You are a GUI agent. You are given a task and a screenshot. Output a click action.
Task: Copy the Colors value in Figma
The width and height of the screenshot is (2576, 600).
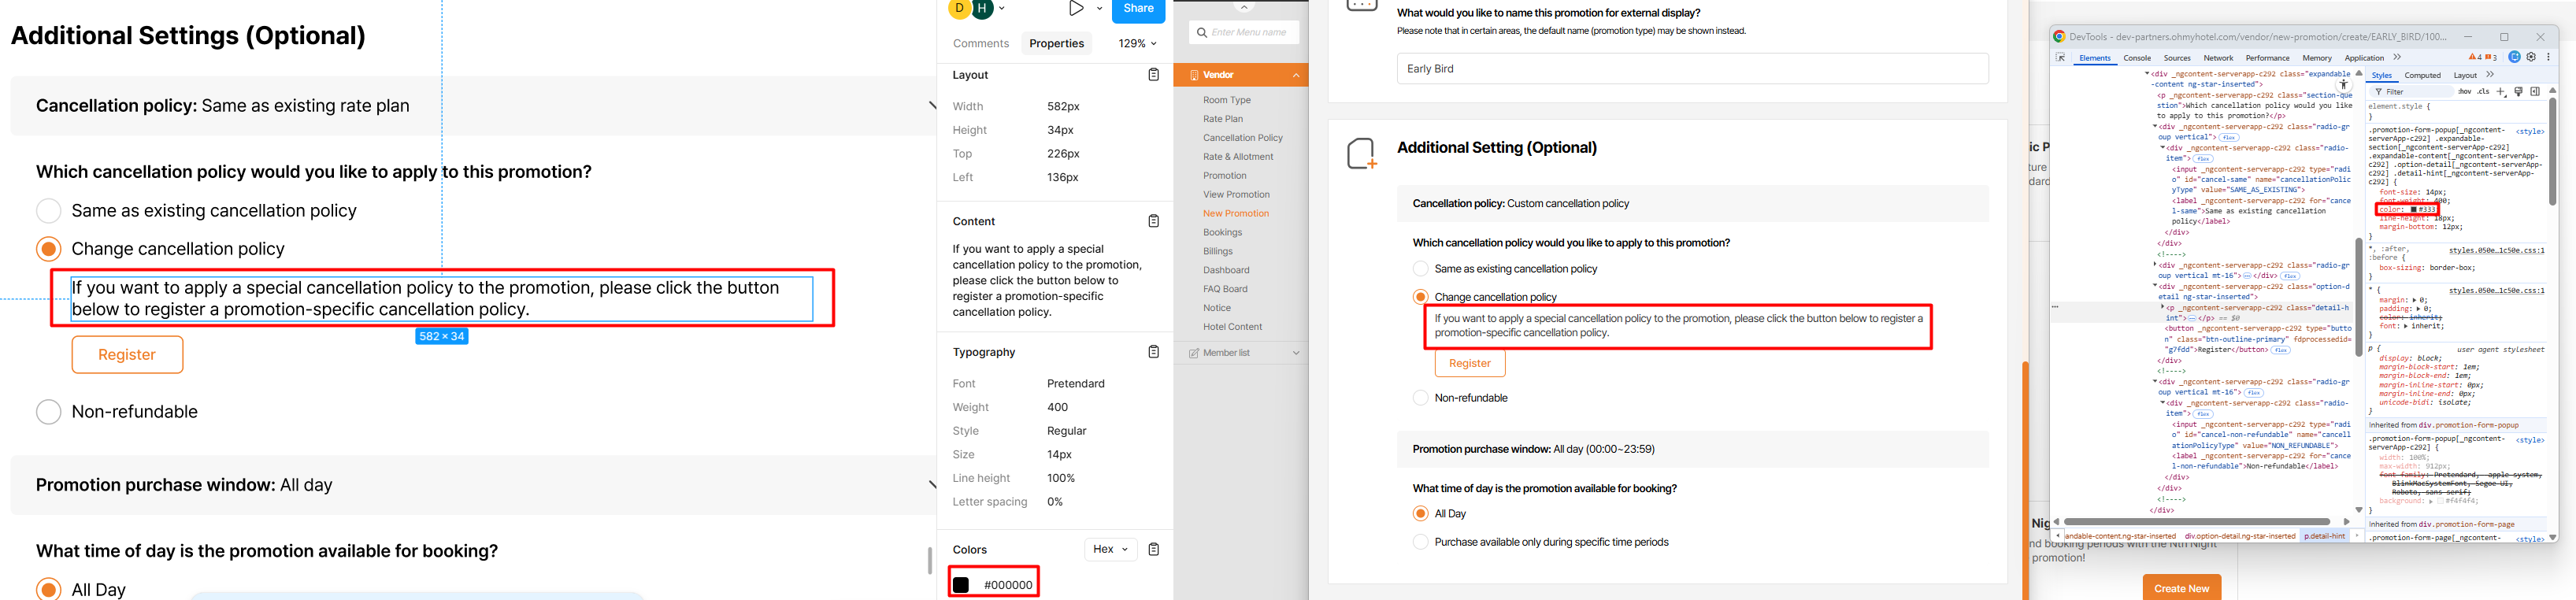tap(1153, 549)
